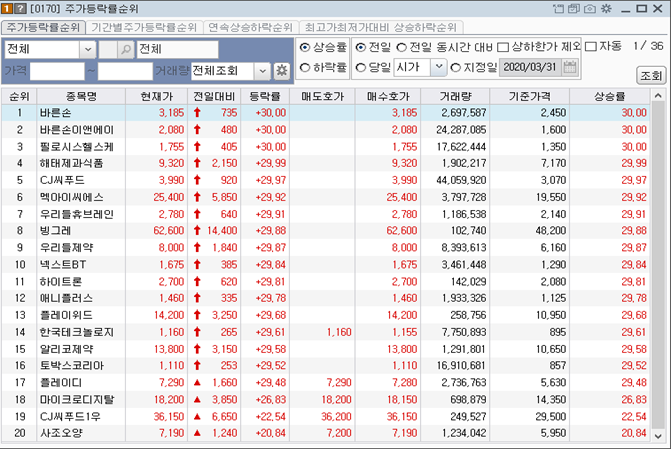Select the 알리코제약 stock name
This screenshot has height=449, width=671.
pyautogui.click(x=66, y=349)
